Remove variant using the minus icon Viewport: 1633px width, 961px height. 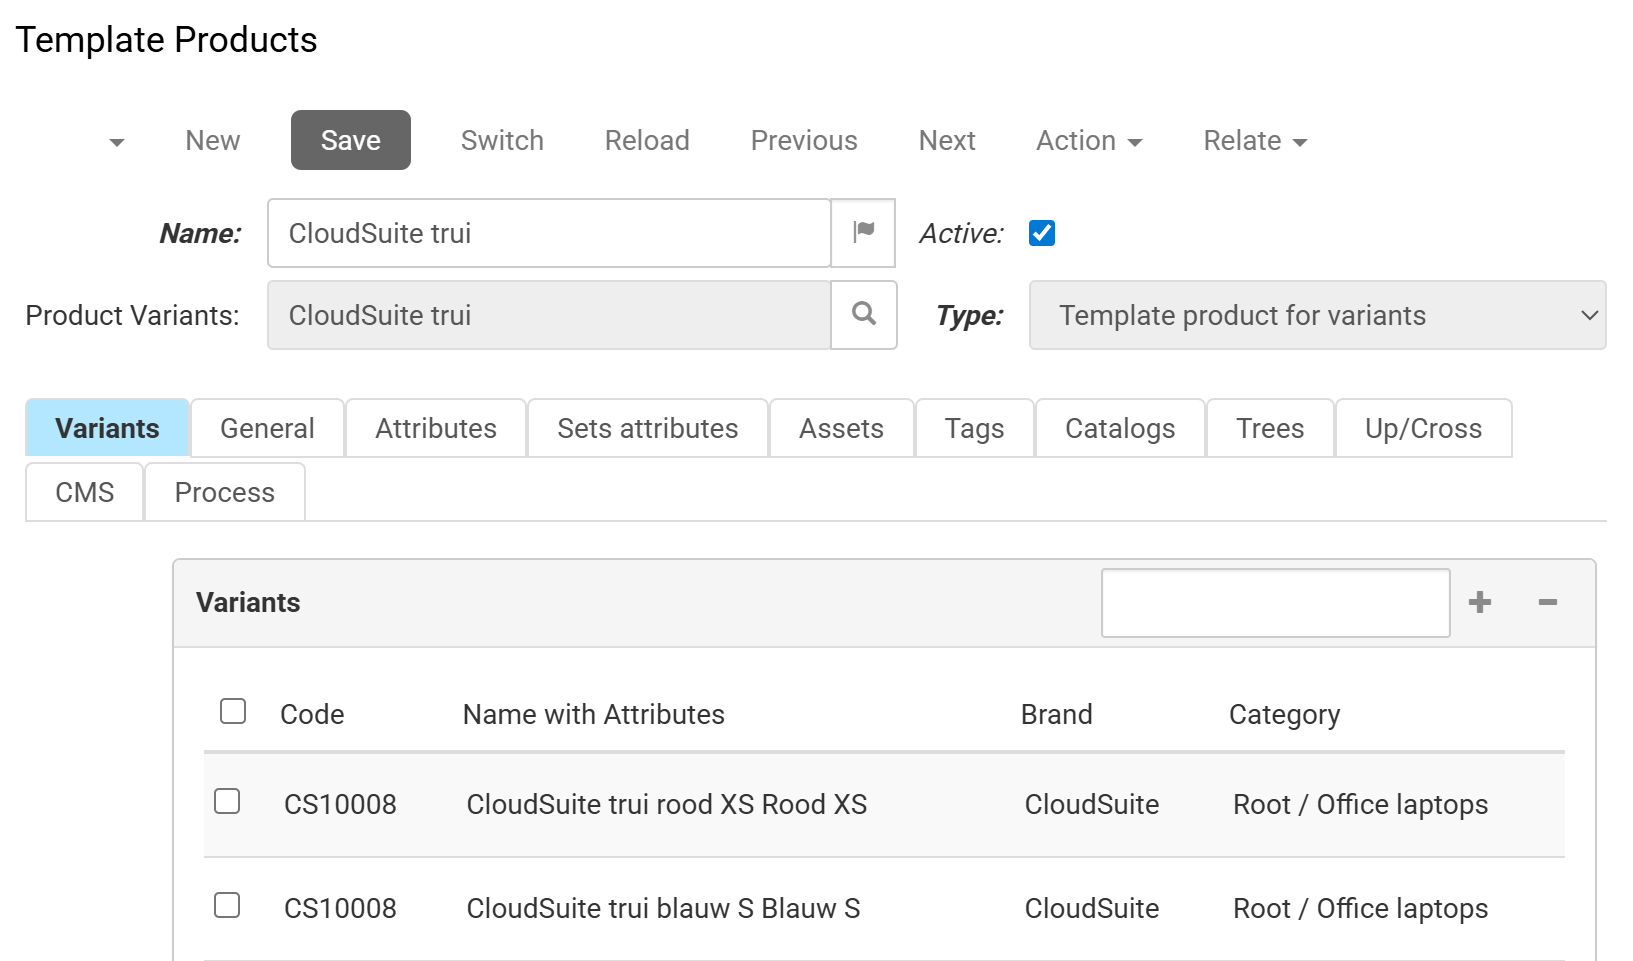click(1548, 602)
